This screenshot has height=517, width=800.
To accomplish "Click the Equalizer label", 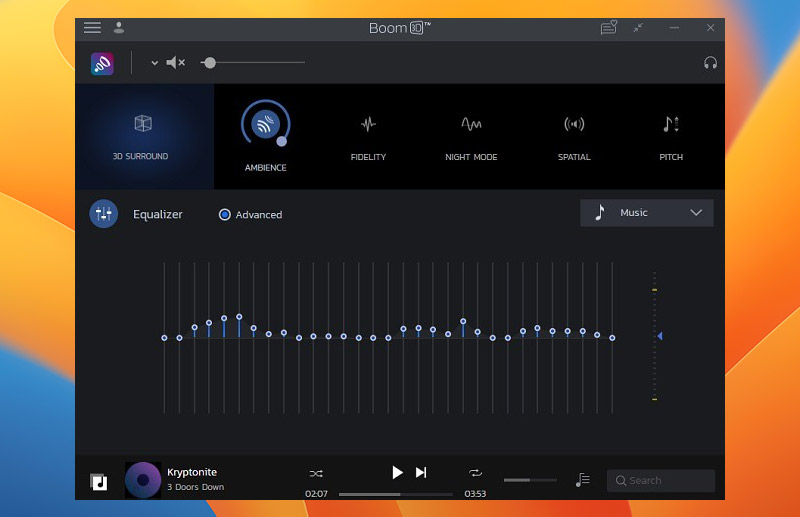I will click(x=158, y=214).
